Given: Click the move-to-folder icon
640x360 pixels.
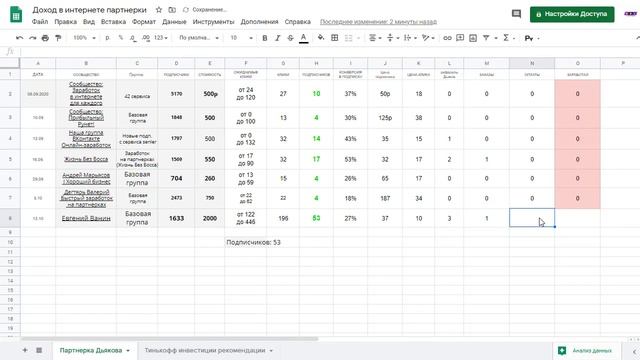Looking at the screenshot, I should pos(172,9).
